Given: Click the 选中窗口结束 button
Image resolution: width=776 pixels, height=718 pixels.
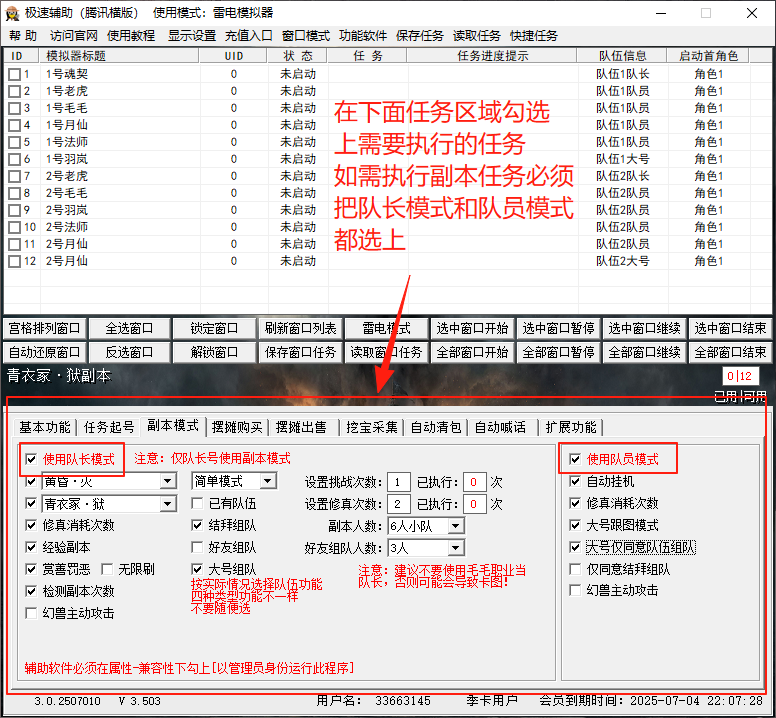Looking at the screenshot, I should [x=730, y=329].
